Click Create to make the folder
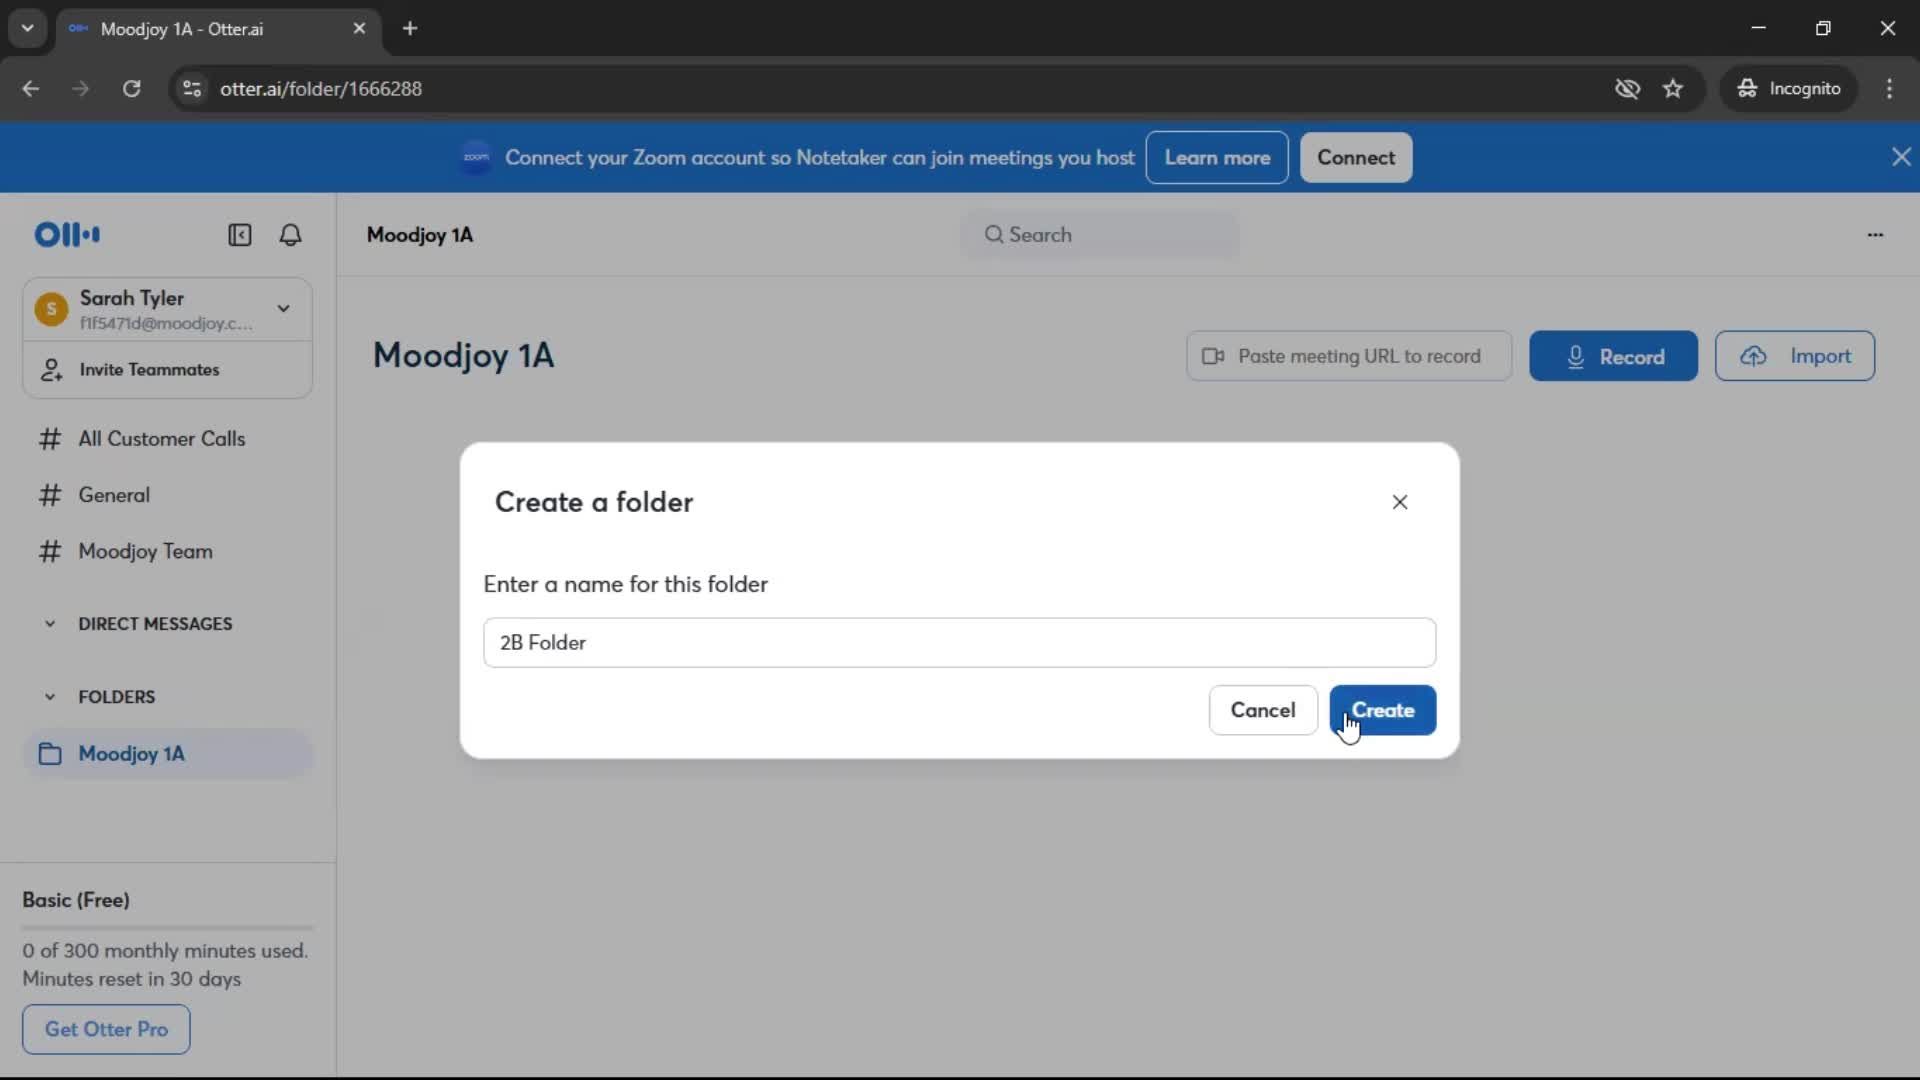1920x1080 pixels. coord(1383,710)
